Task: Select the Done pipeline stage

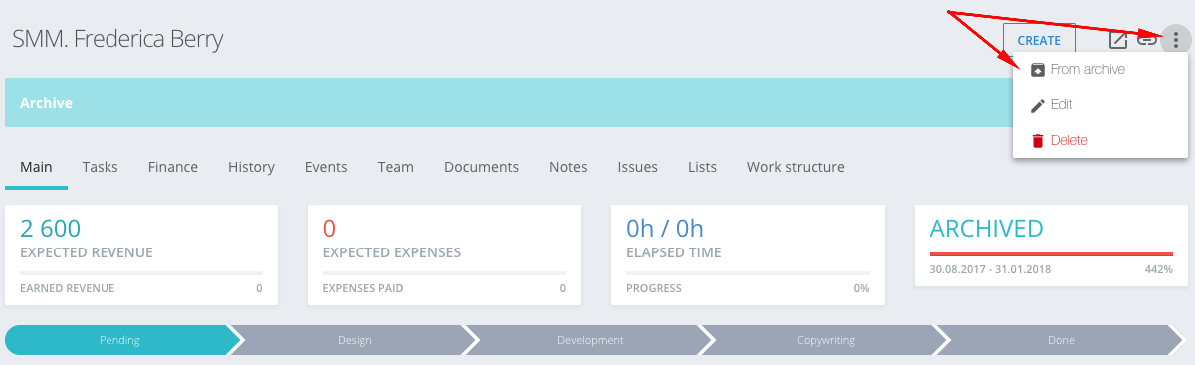Action: [x=1061, y=340]
